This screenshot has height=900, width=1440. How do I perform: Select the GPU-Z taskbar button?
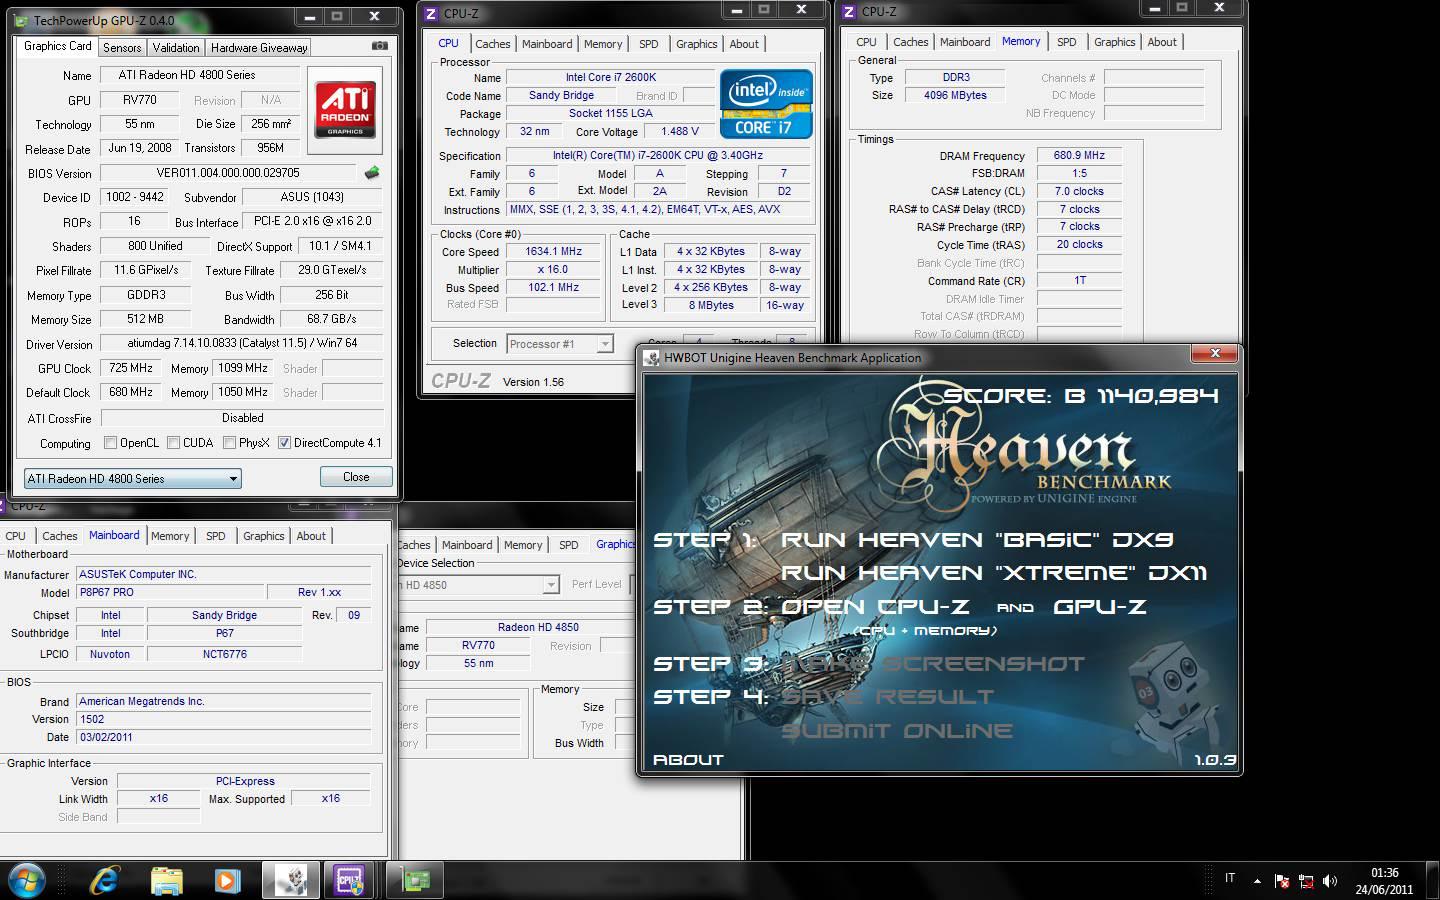415,881
